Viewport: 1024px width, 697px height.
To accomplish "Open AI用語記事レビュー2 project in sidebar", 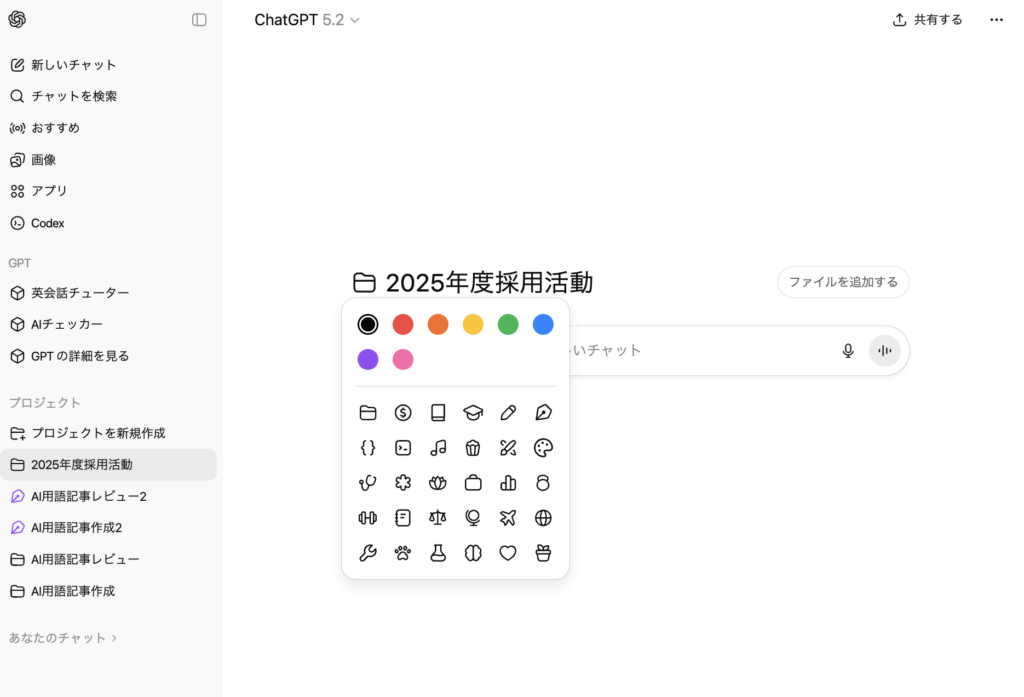I will click(x=89, y=496).
